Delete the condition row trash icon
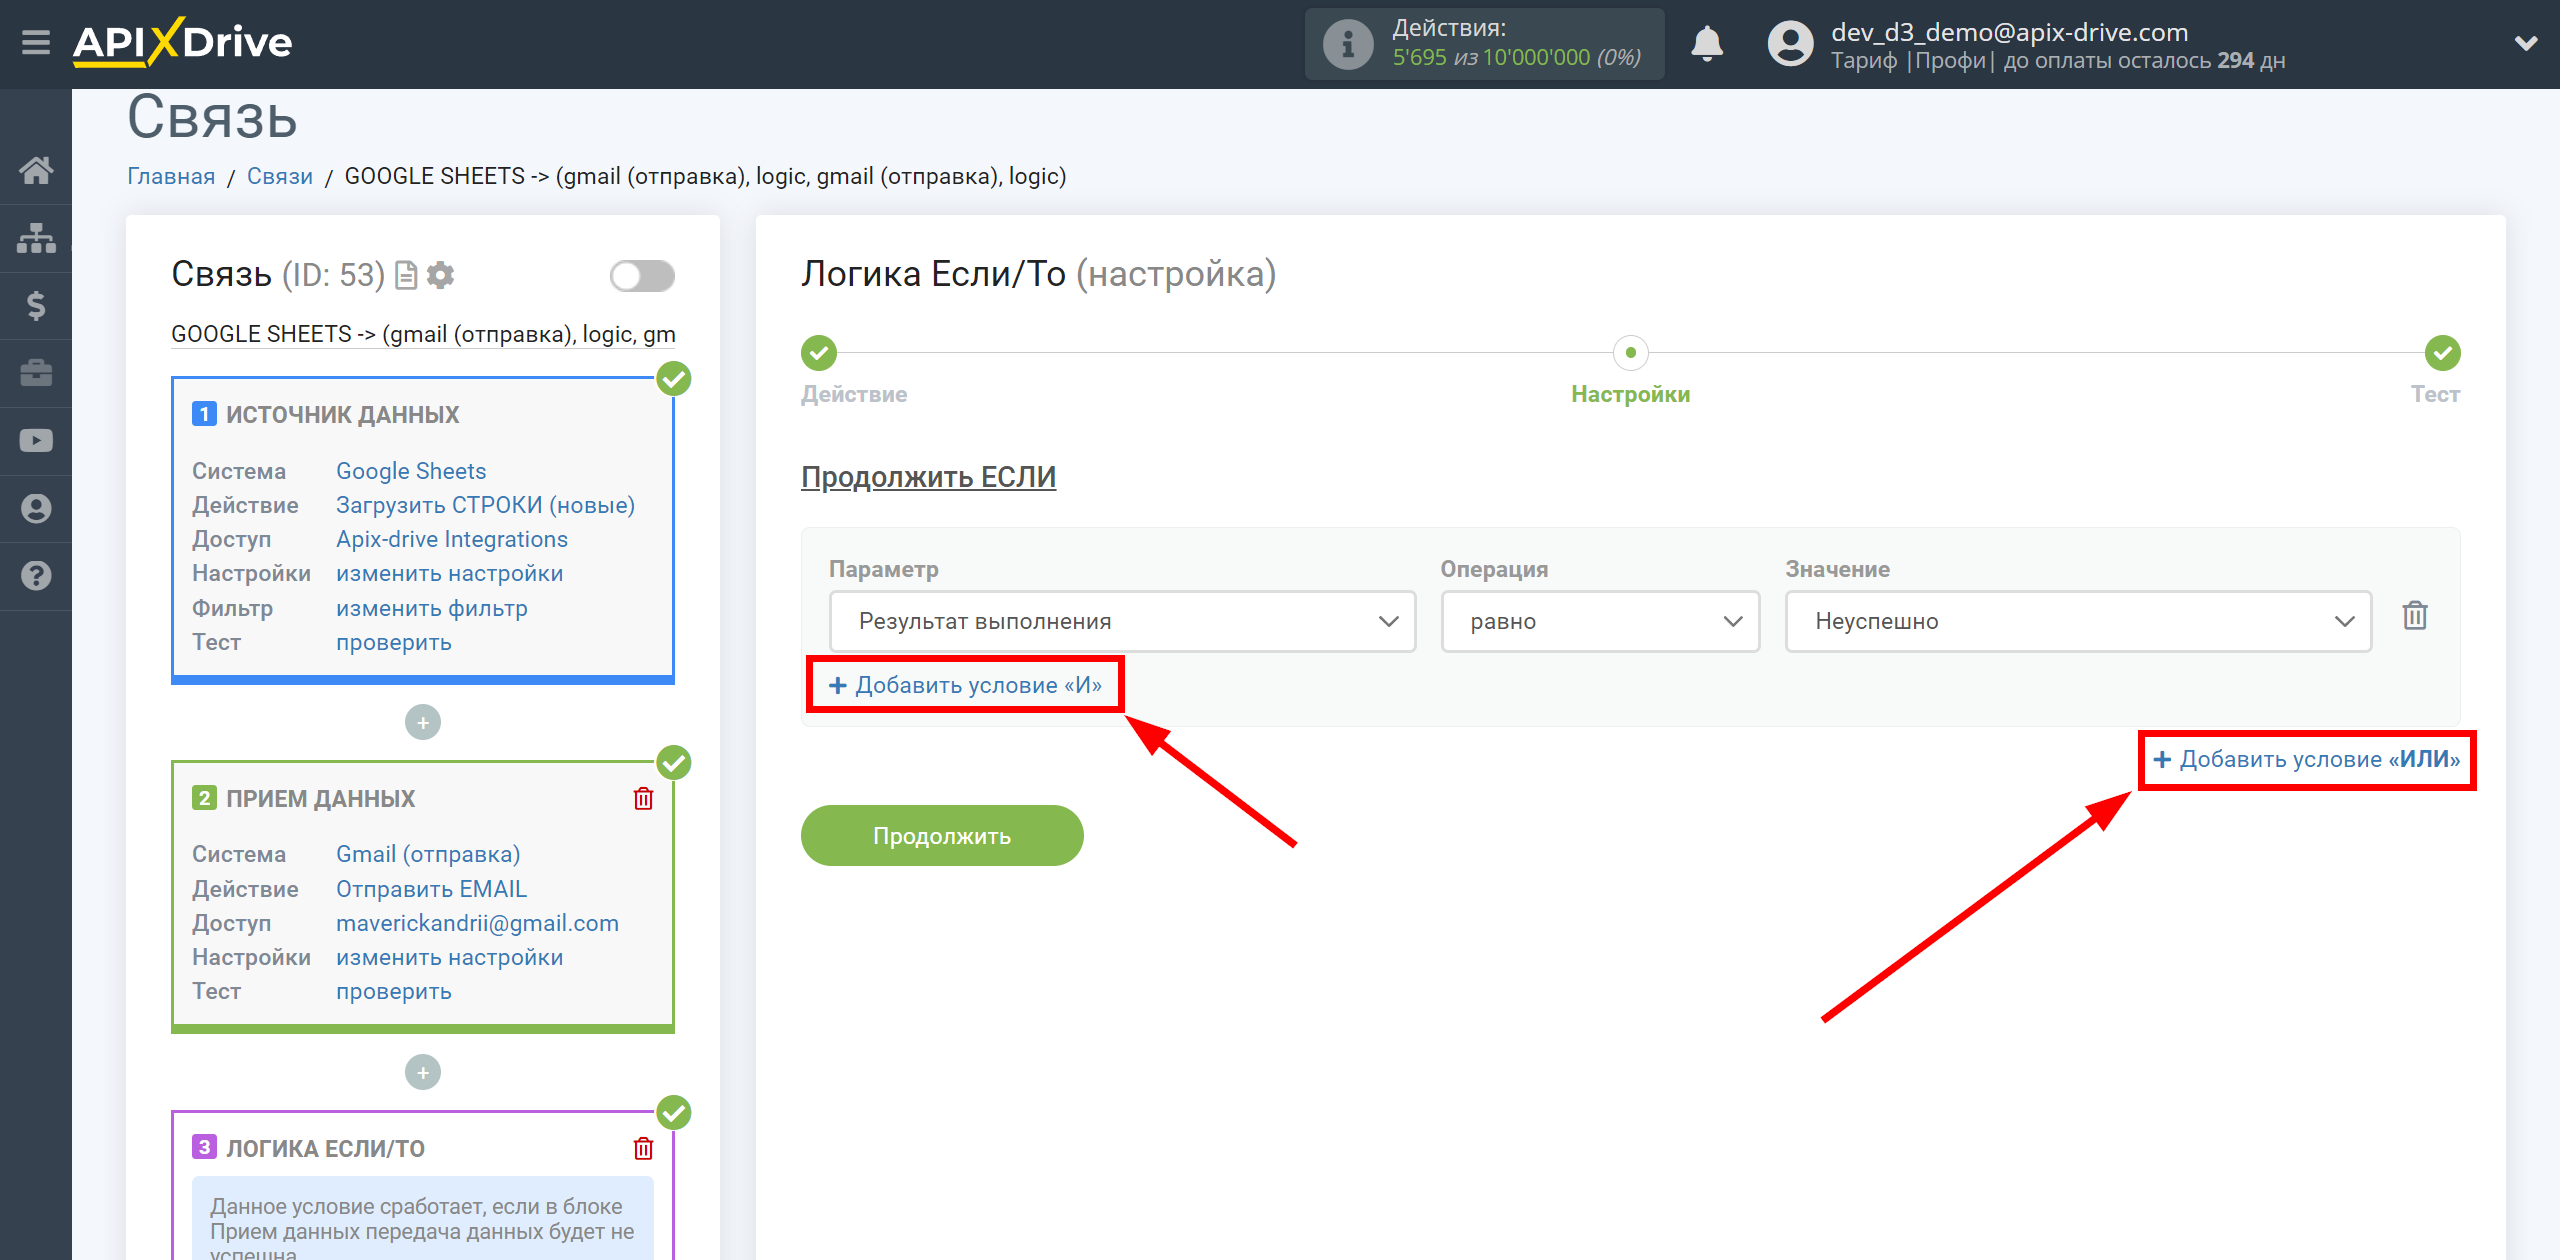This screenshot has width=2560, height=1260. [2415, 616]
